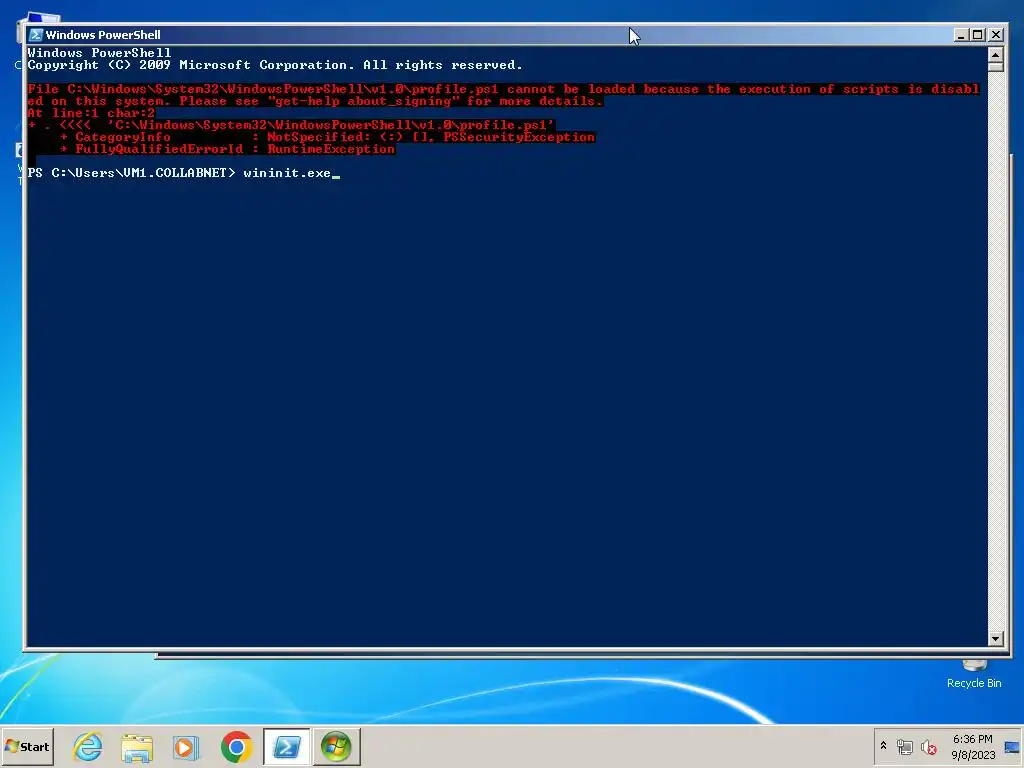Viewport: 1024px width, 768px height.
Task: Click the typed command wininit.exe
Action: pyautogui.click(x=287, y=172)
